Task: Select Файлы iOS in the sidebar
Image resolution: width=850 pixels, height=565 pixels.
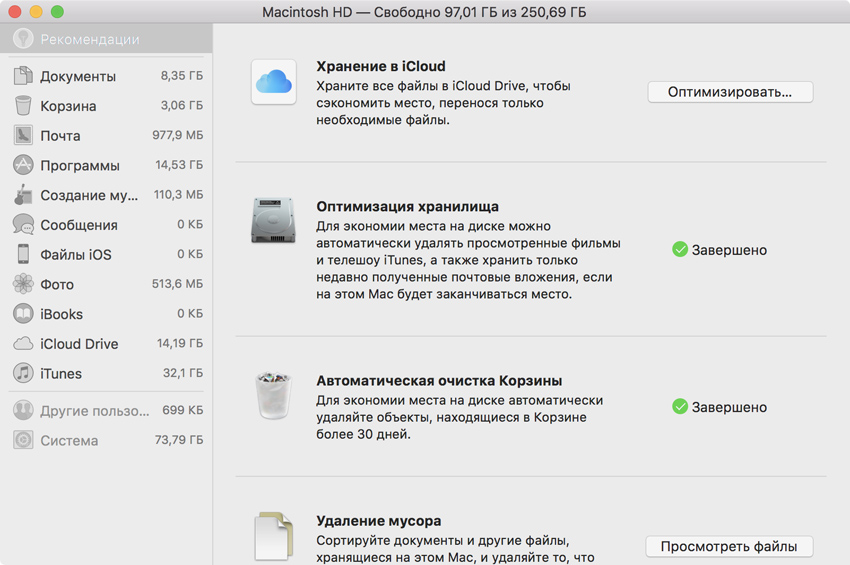Action: click(75, 255)
